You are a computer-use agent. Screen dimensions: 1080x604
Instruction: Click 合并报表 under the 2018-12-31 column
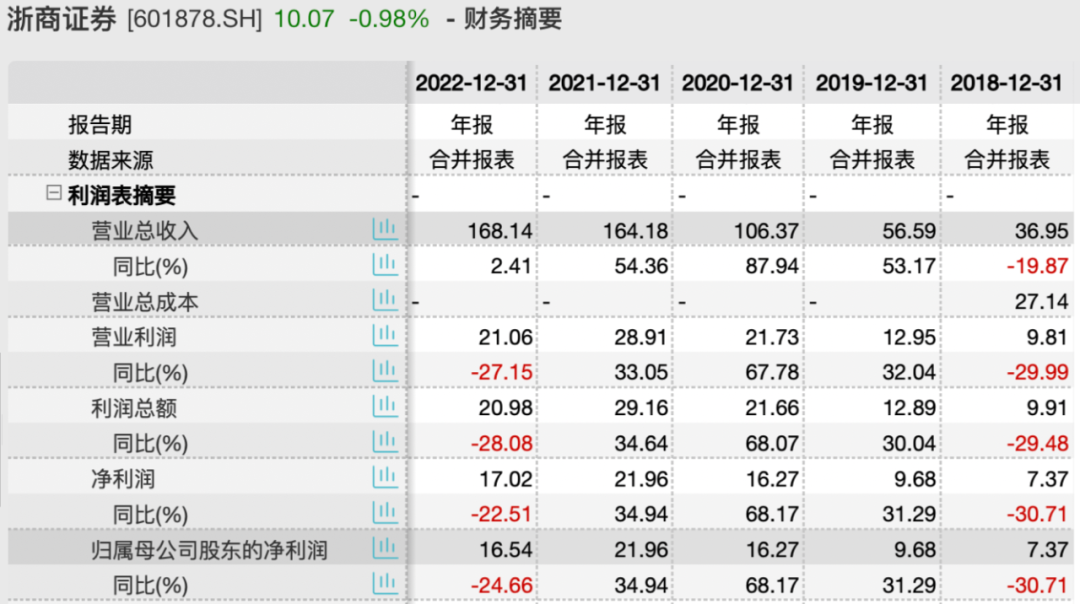[x=1006, y=160]
